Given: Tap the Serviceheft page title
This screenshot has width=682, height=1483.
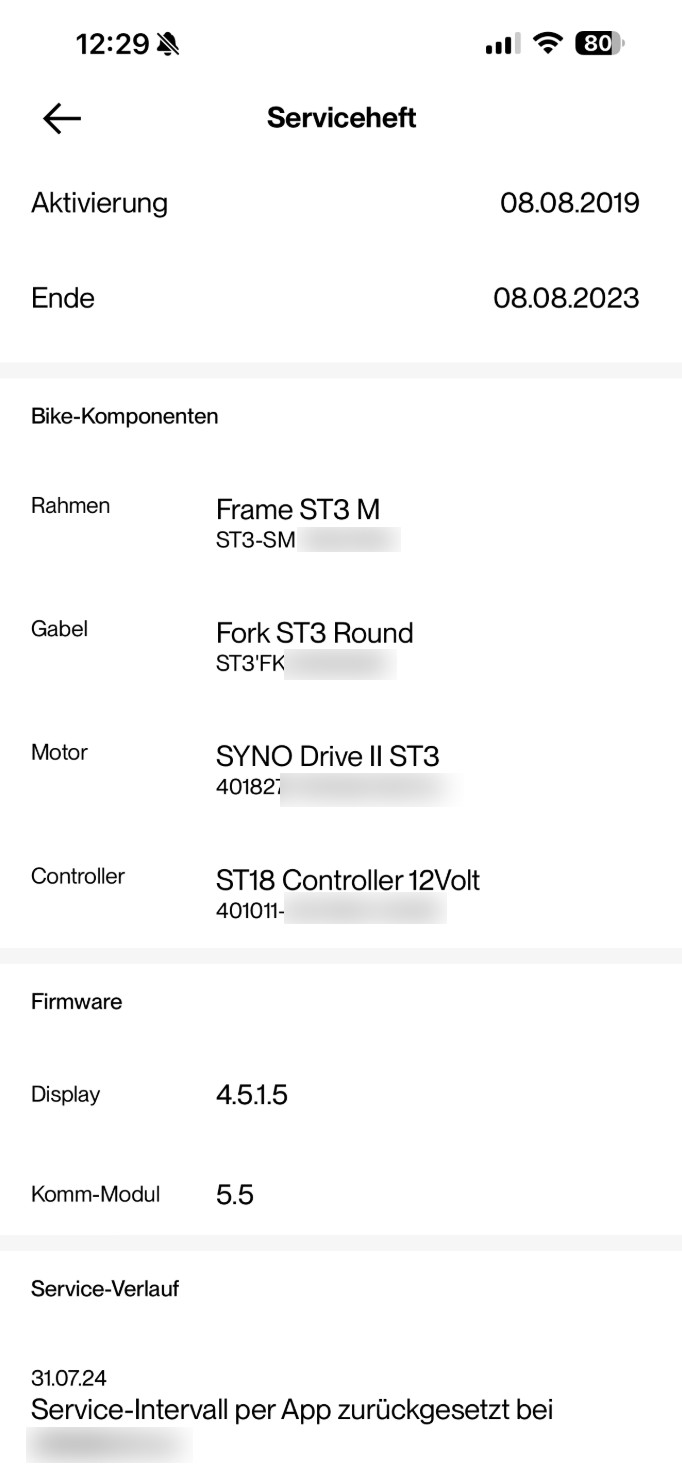Looking at the screenshot, I should [x=341, y=118].
